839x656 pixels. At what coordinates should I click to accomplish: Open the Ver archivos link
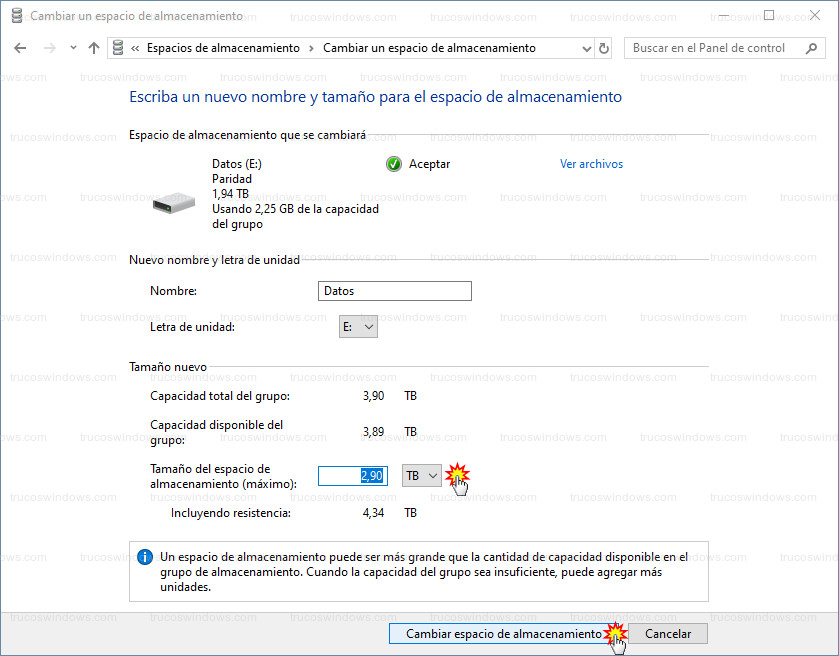tap(591, 164)
